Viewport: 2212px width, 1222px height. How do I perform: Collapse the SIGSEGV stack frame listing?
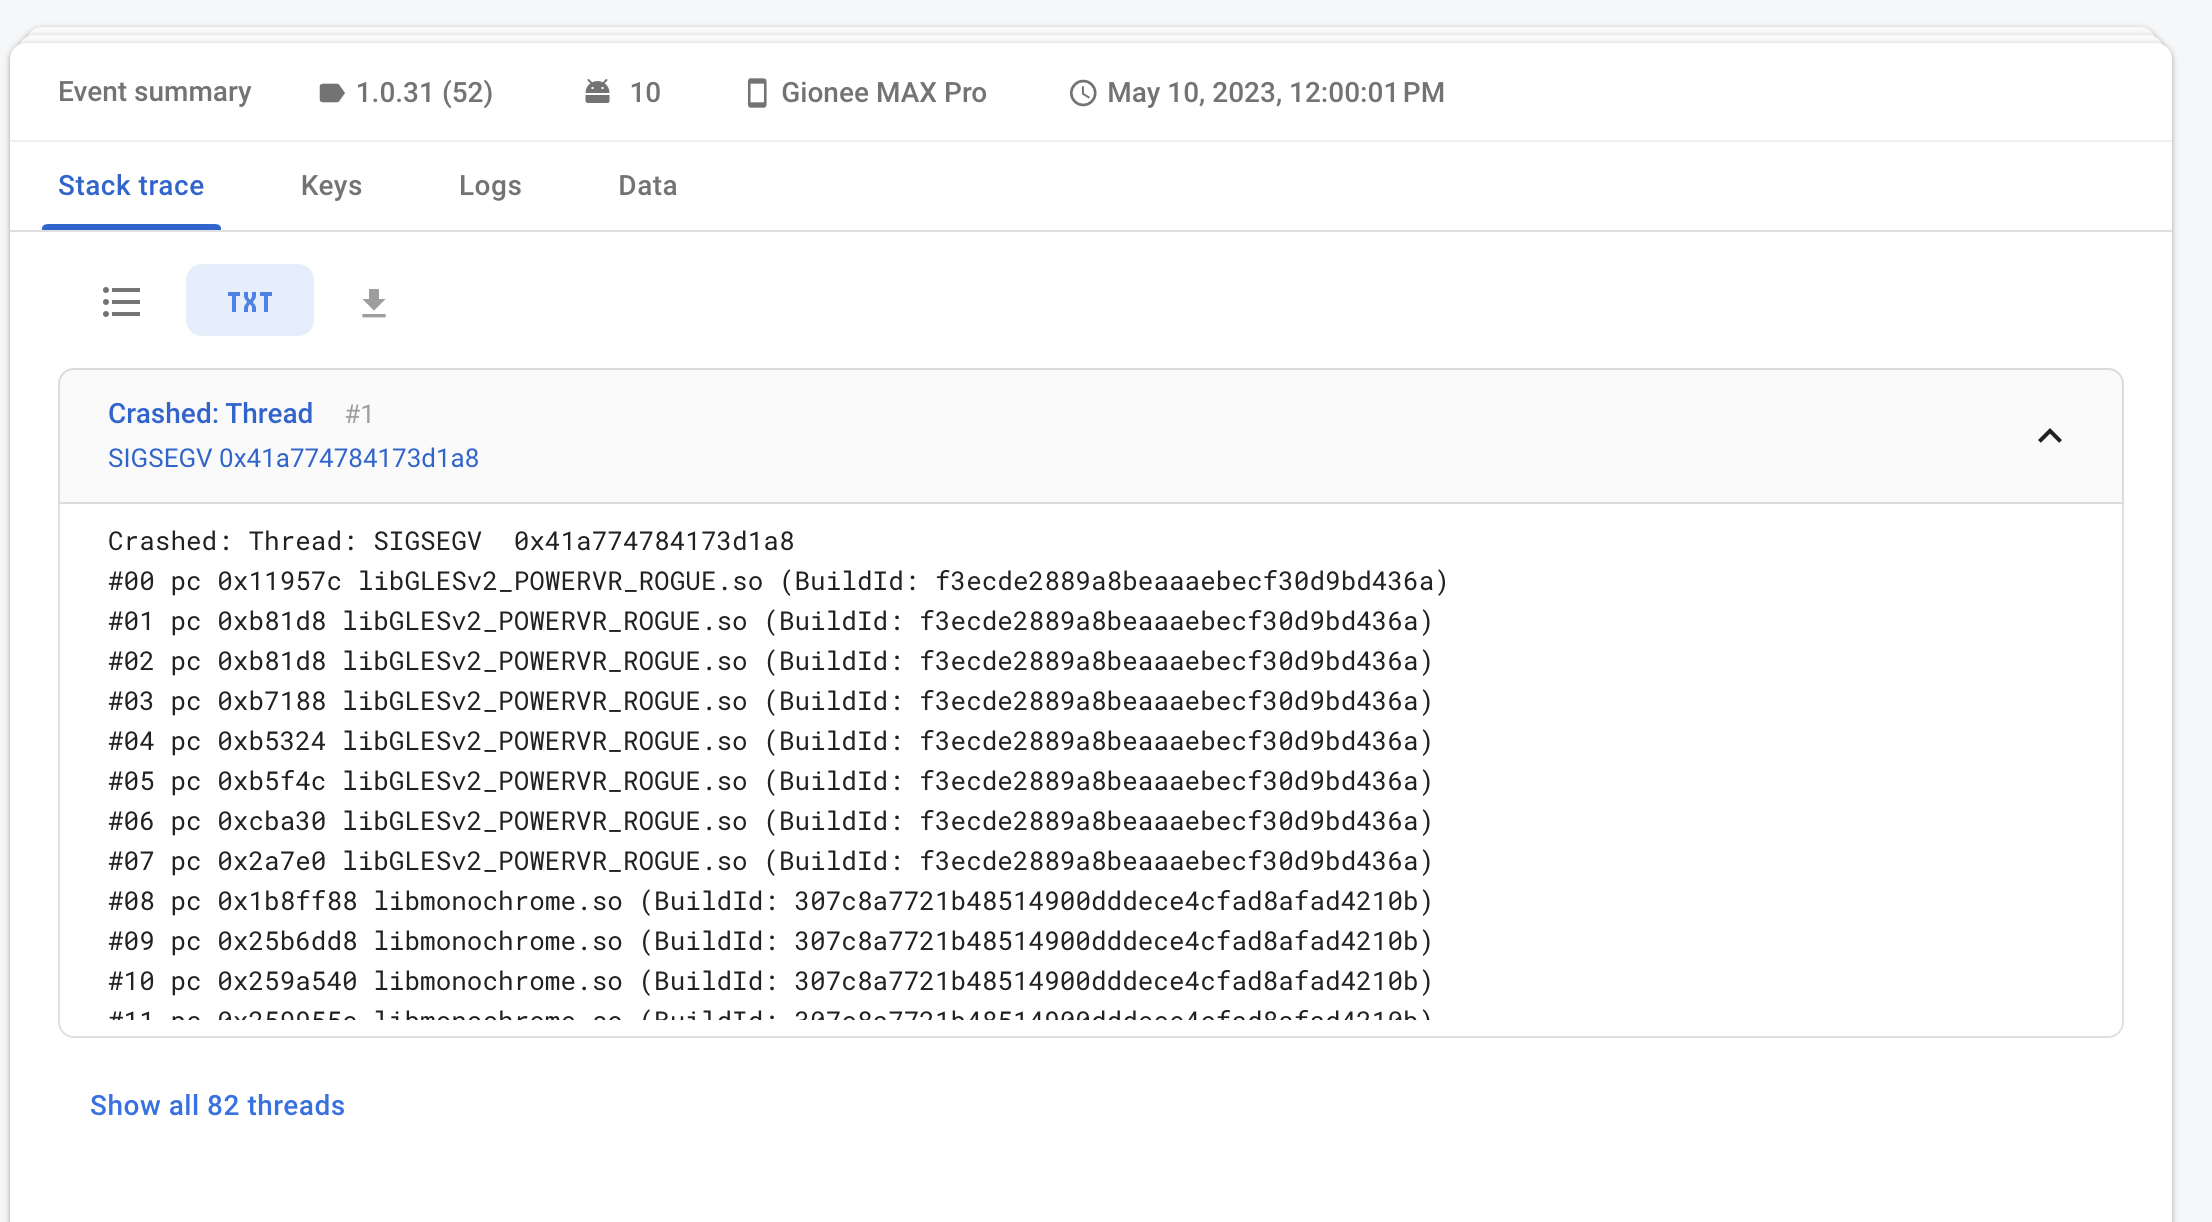coord(2048,436)
